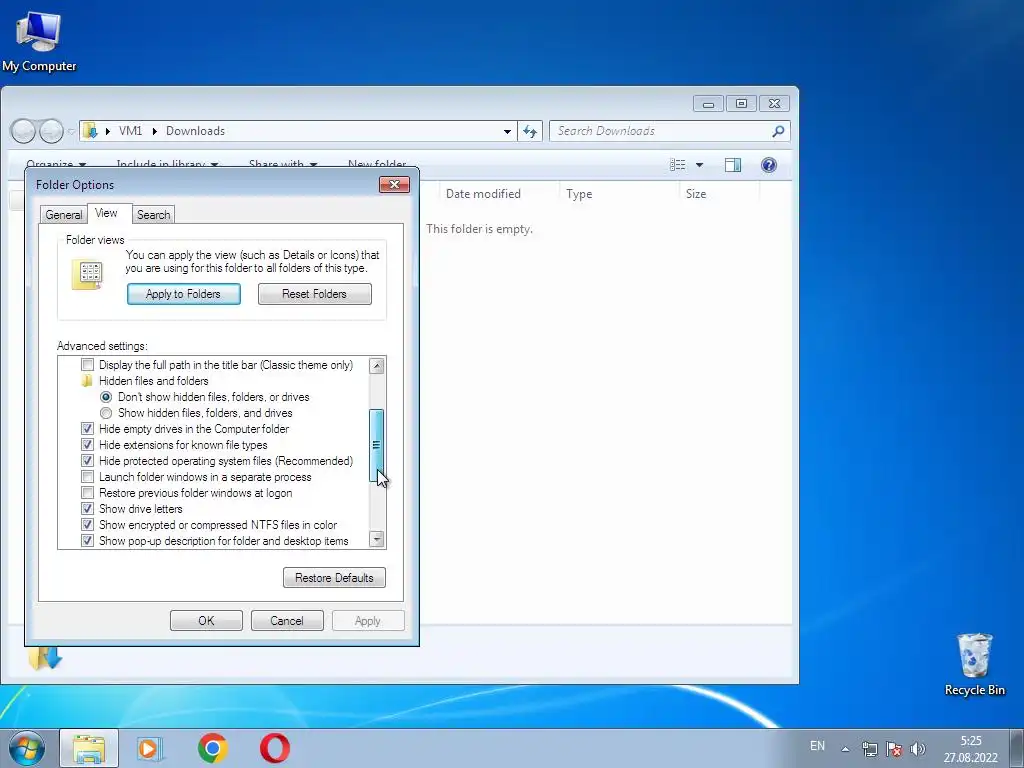Viewport: 1024px width, 768px height.
Task: Click scrollbar down arrow in Advanced settings
Action: 377,539
